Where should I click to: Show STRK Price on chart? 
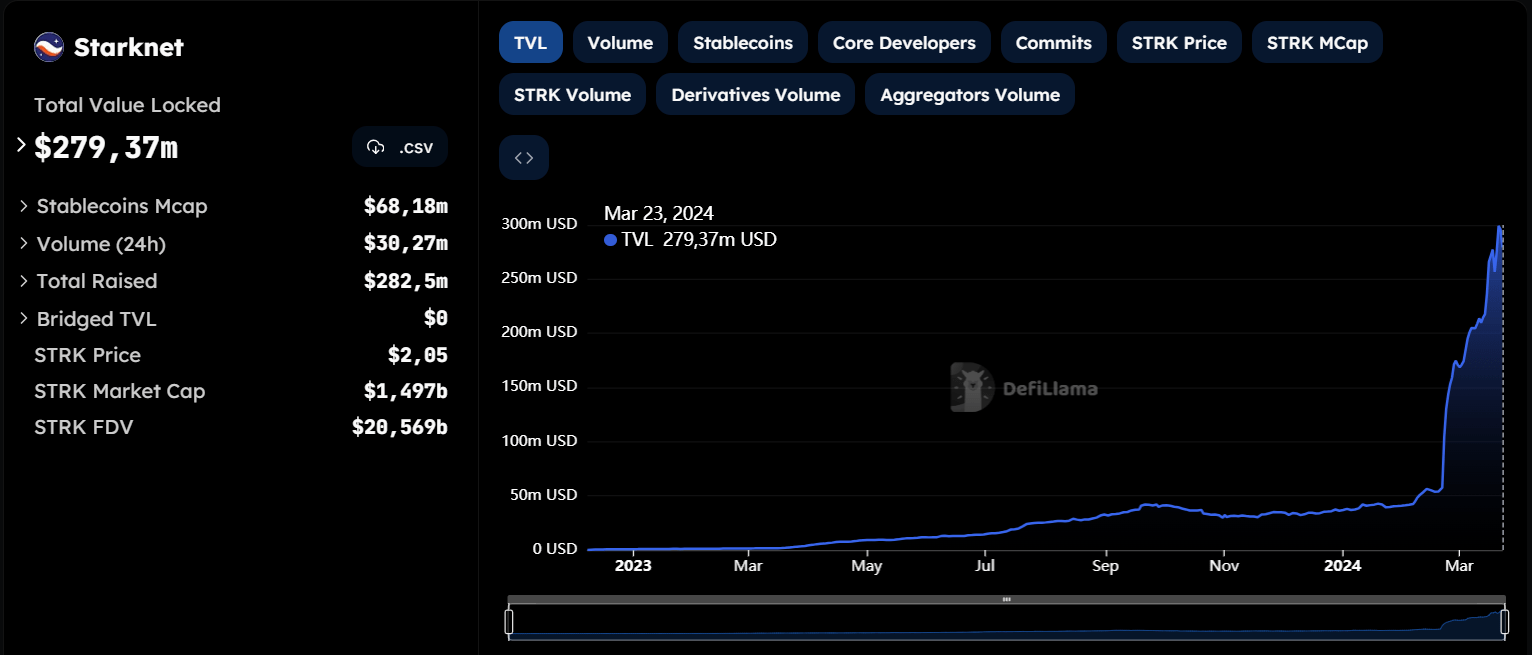tap(1179, 43)
